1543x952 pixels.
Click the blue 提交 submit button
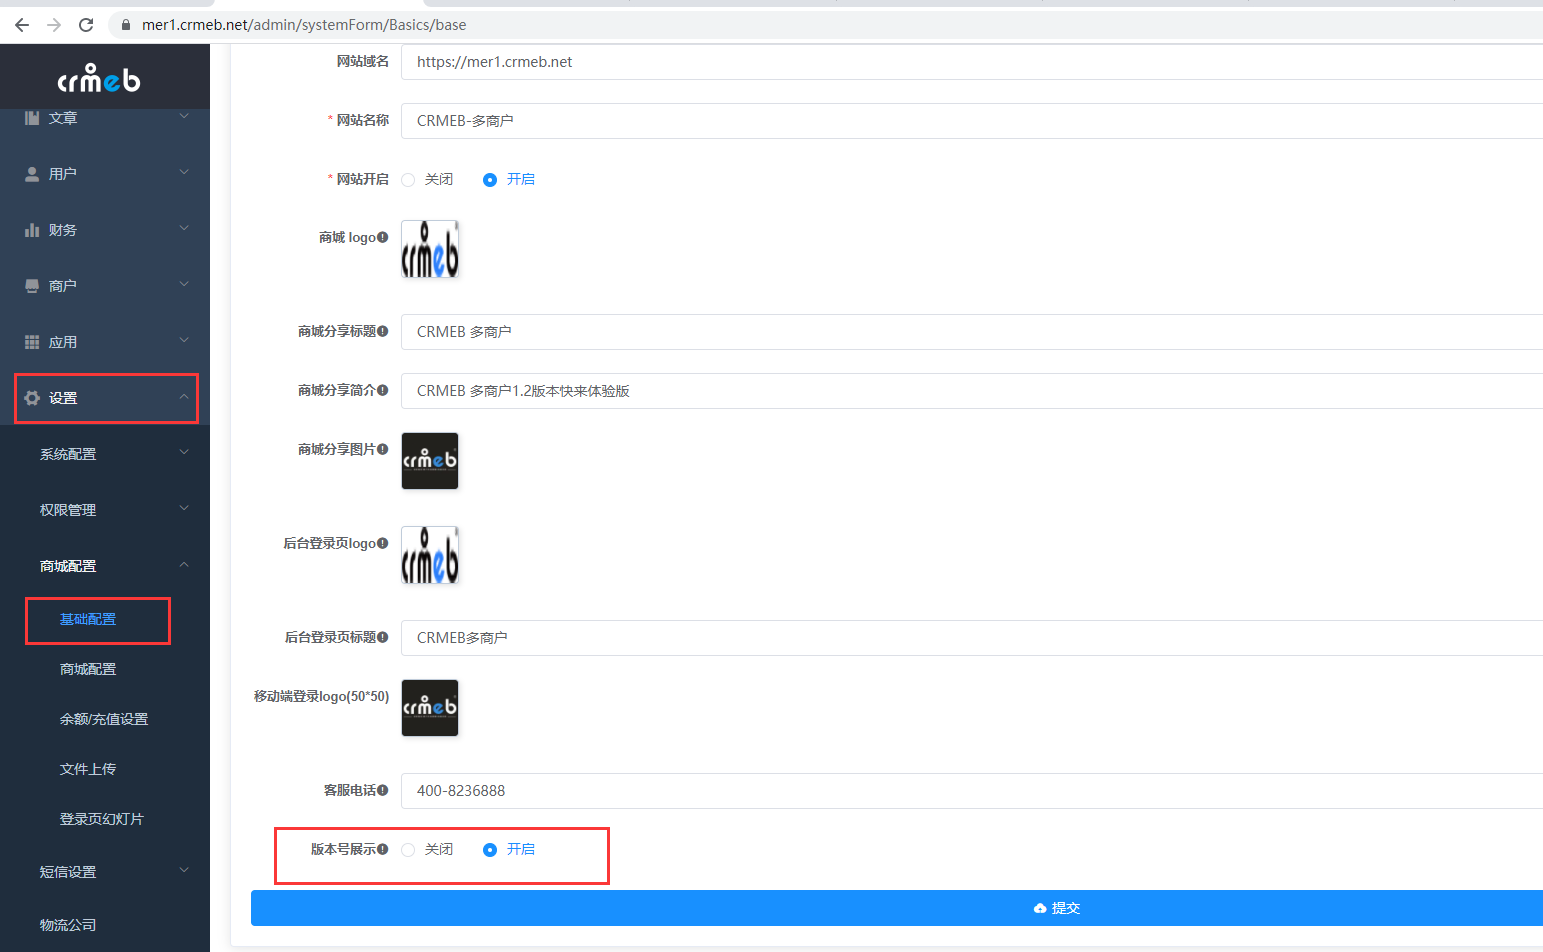tap(897, 908)
